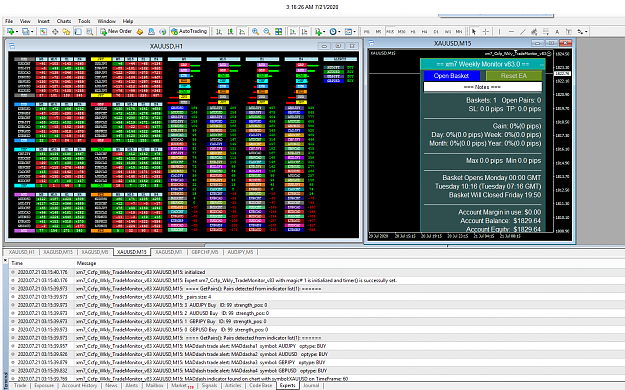Toggle the Market Watch window icon
This screenshot has height=390, width=625.
tap(43, 32)
